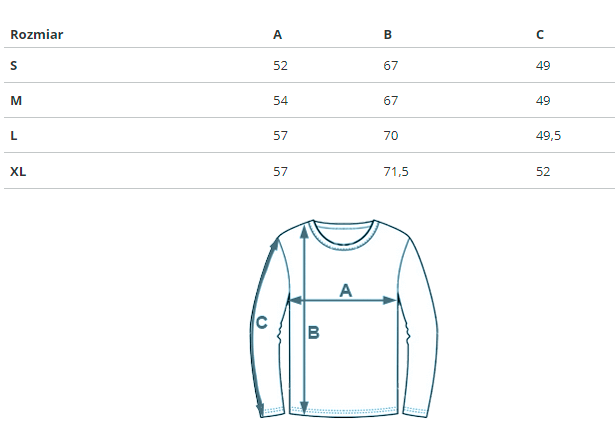Click the vertical body length arrow
615x423 pixels.
[304, 320]
